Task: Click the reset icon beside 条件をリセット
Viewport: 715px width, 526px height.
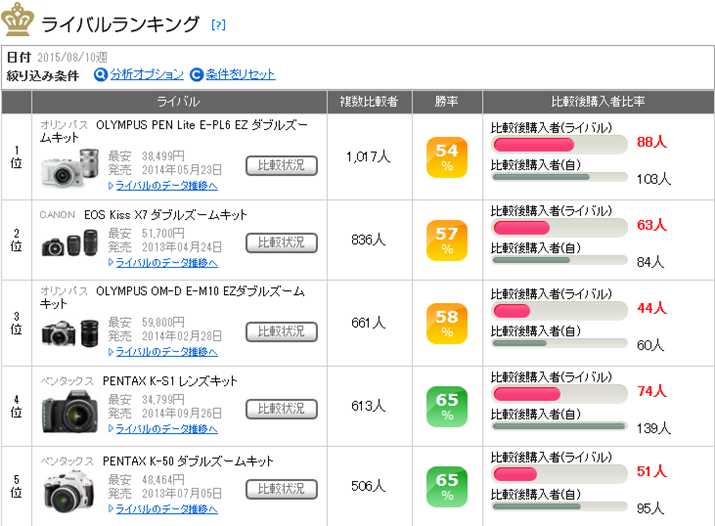Action: coord(197,74)
